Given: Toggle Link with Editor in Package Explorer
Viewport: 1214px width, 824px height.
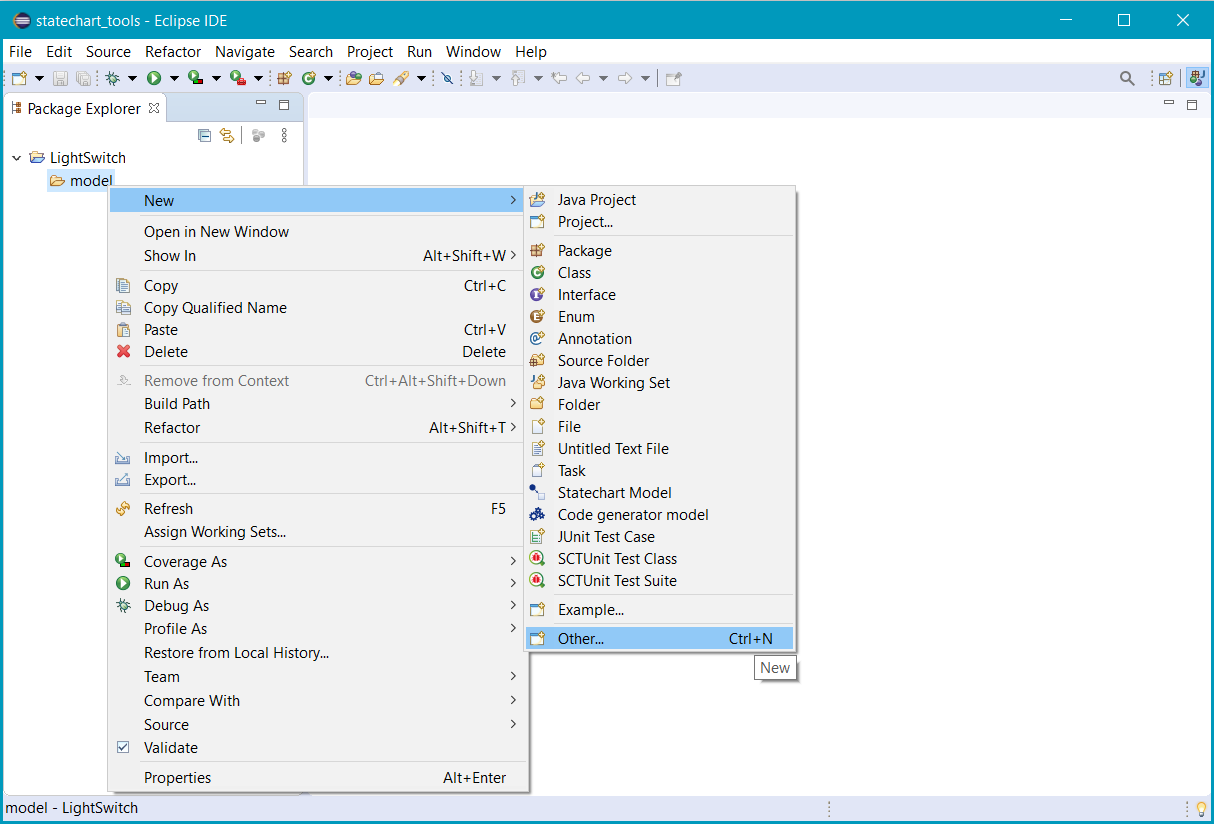Looking at the screenshot, I should tap(227, 135).
